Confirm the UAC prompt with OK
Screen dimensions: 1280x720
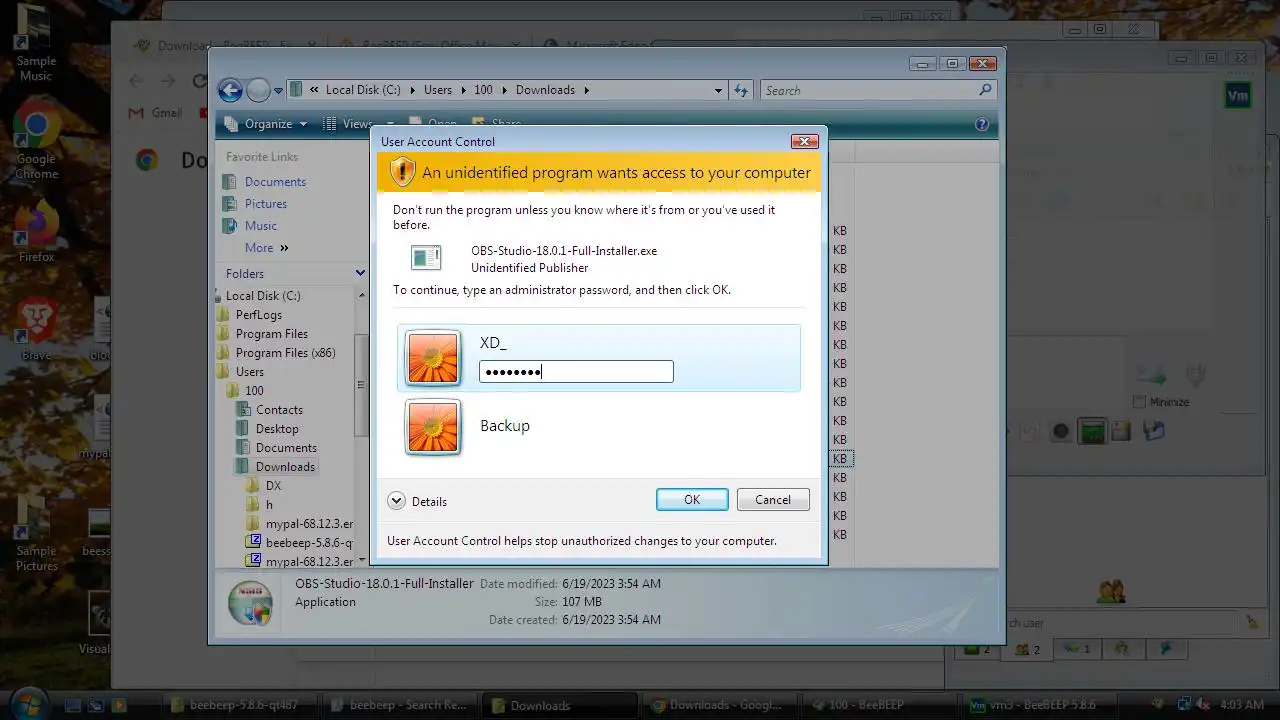click(x=692, y=500)
